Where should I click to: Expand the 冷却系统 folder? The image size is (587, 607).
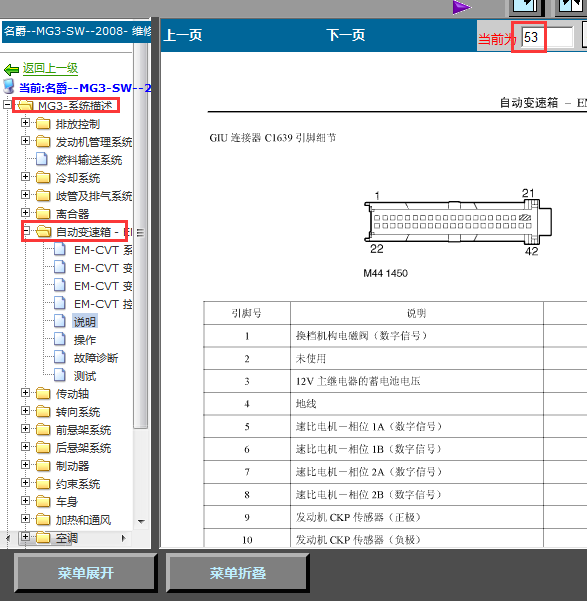pos(25,177)
